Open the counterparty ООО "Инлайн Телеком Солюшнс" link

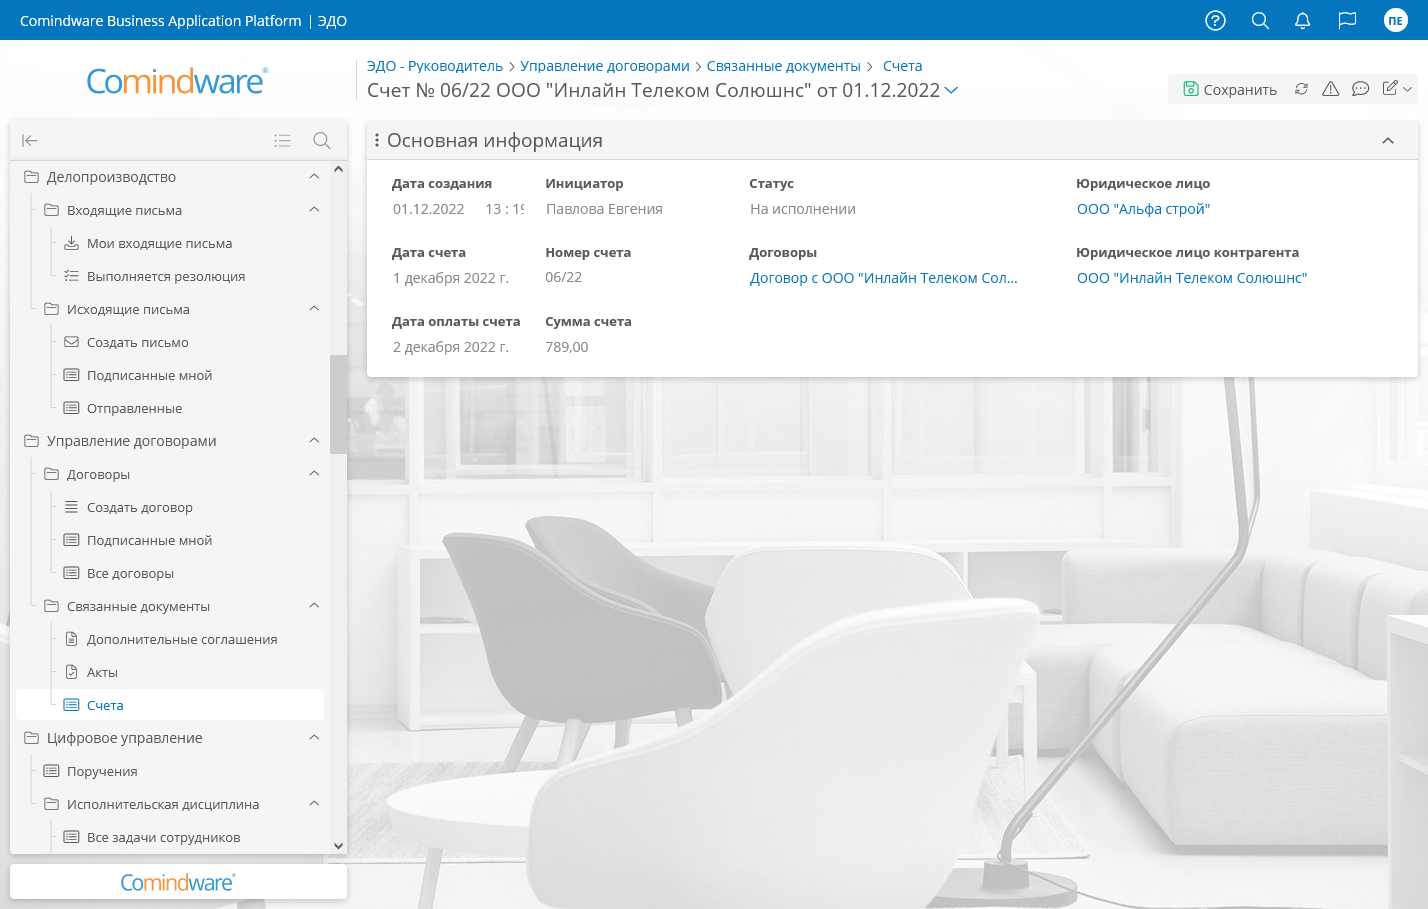(1192, 278)
